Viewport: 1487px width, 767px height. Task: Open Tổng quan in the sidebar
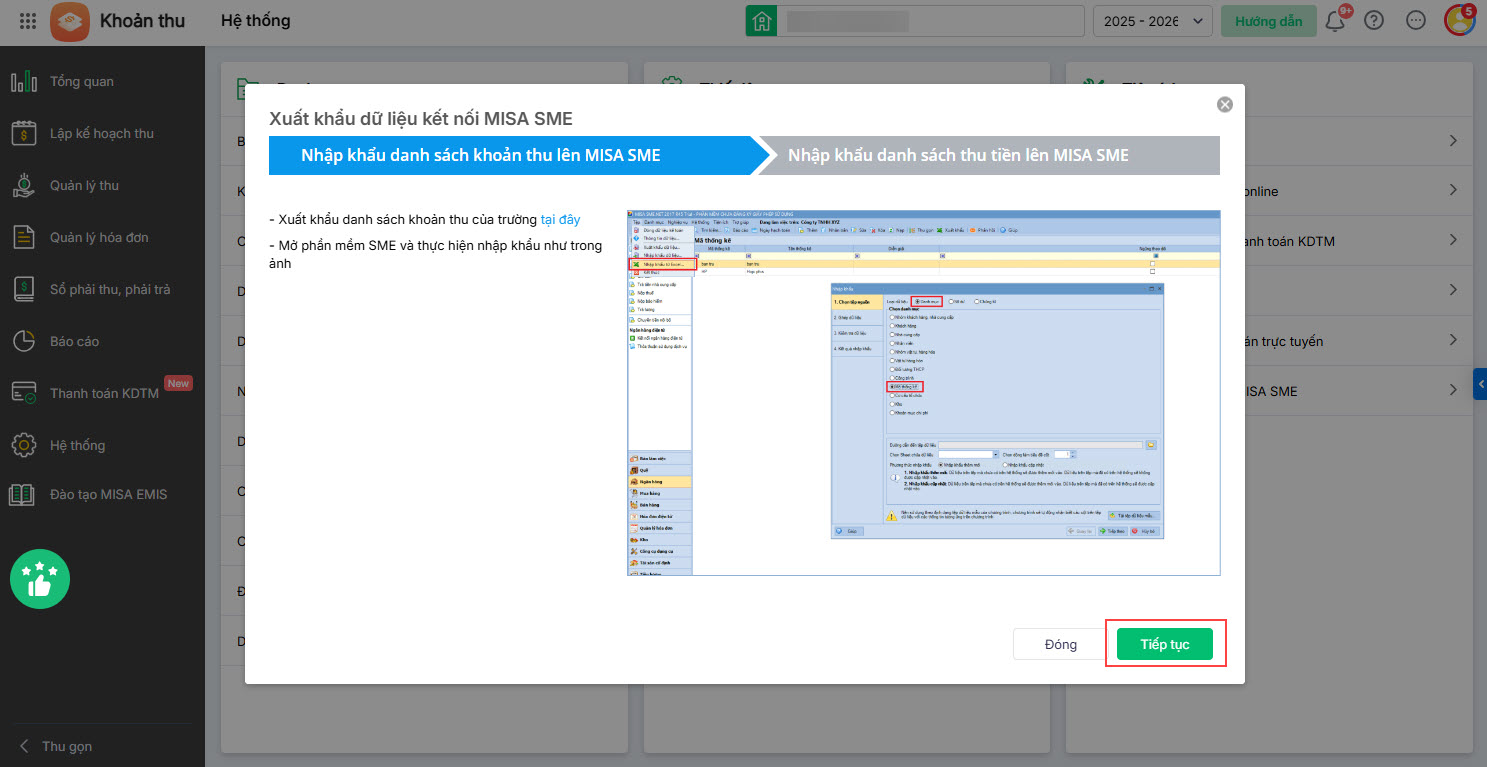pos(102,81)
